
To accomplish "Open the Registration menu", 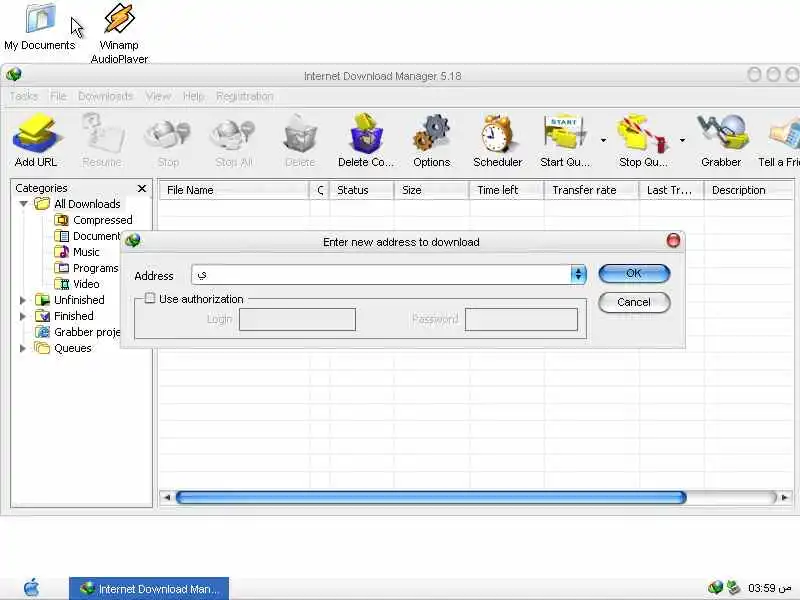I will (244, 96).
